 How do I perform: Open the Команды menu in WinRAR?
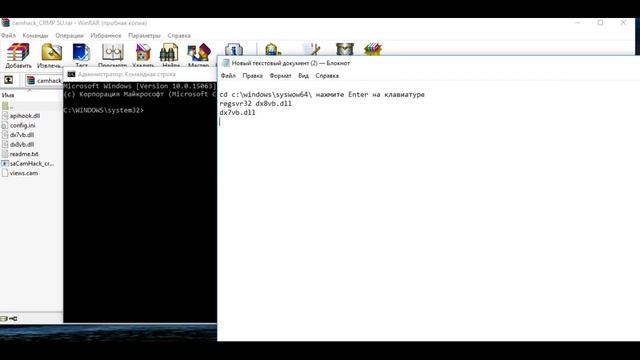pyautogui.click(x=35, y=36)
